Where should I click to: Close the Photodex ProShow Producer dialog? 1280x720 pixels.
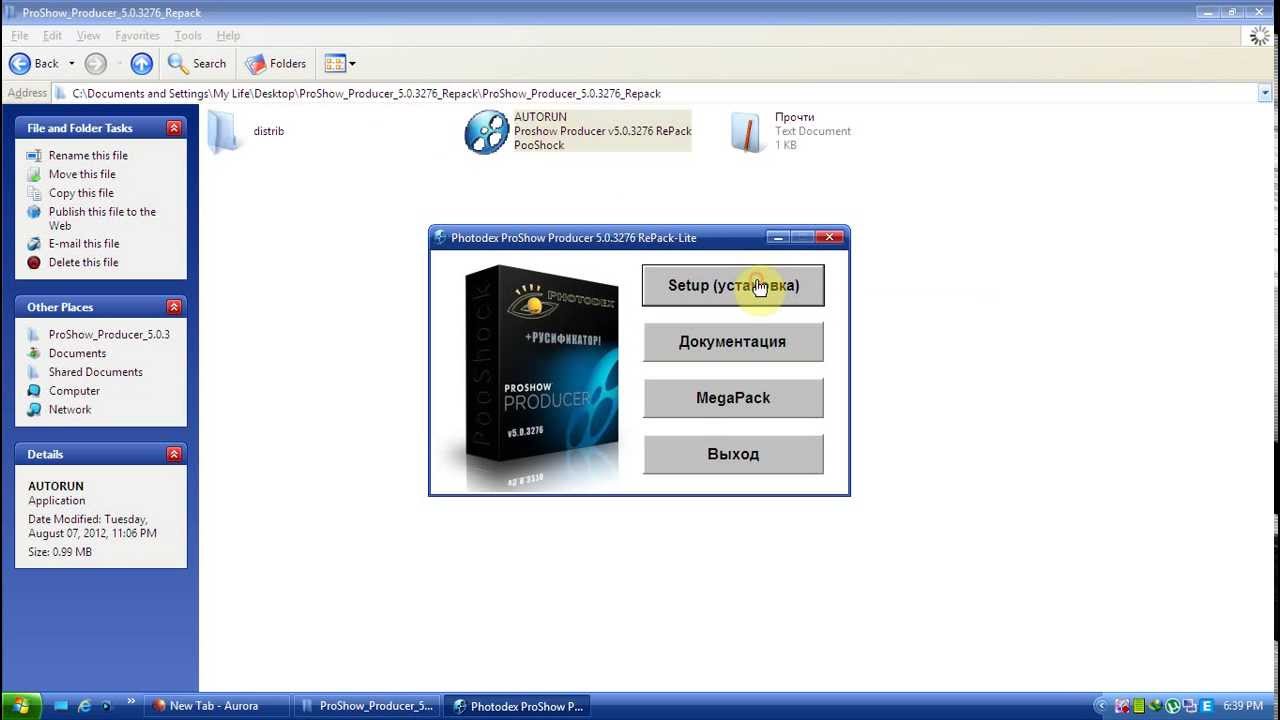pyautogui.click(x=830, y=237)
